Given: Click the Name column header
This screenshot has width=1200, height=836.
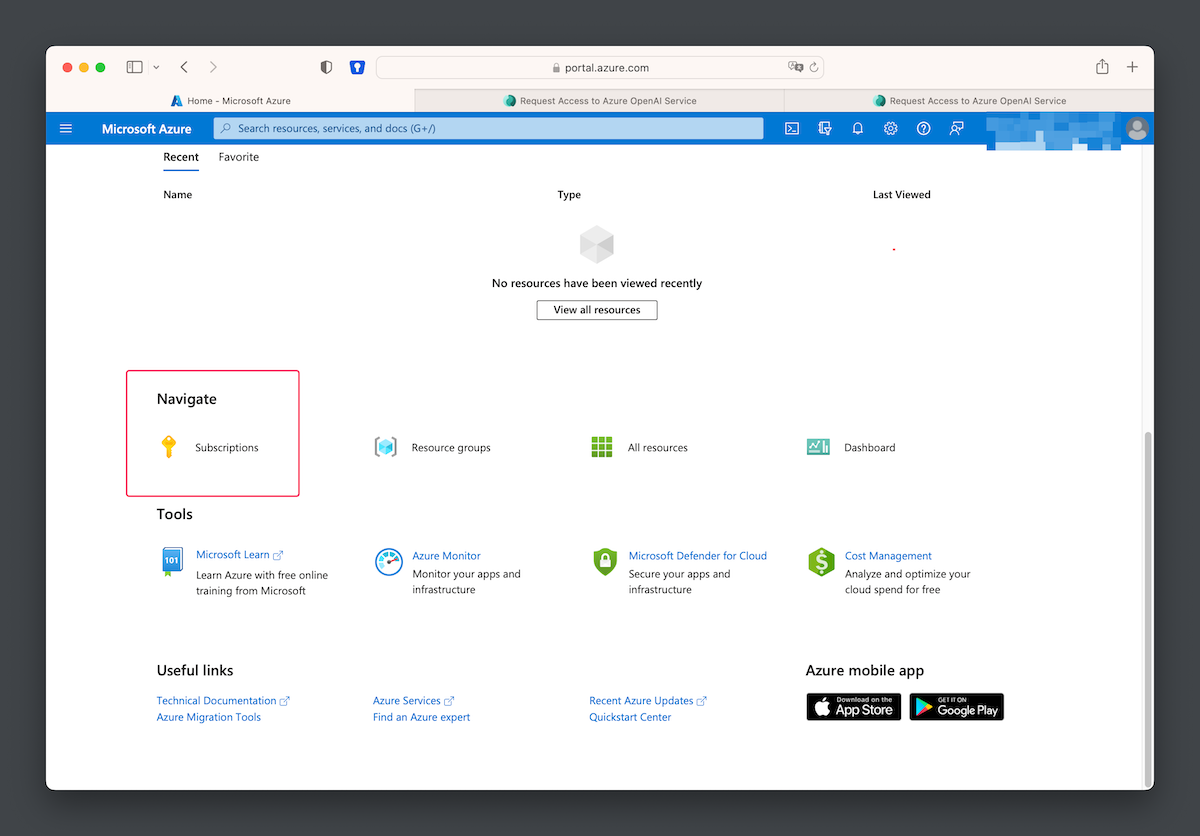Looking at the screenshot, I should point(178,195).
